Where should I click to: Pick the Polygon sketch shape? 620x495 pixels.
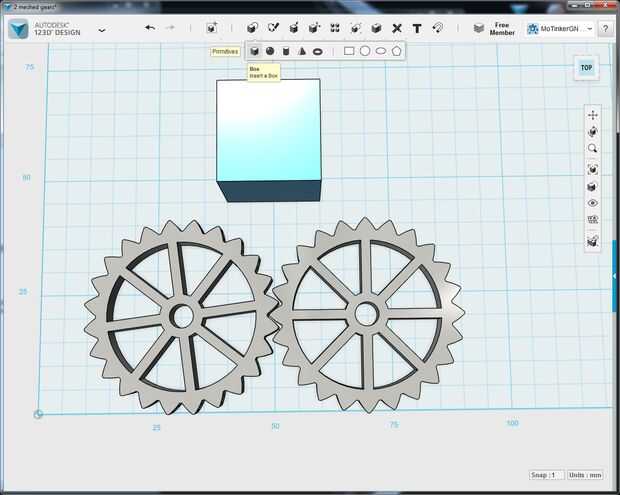tap(397, 51)
